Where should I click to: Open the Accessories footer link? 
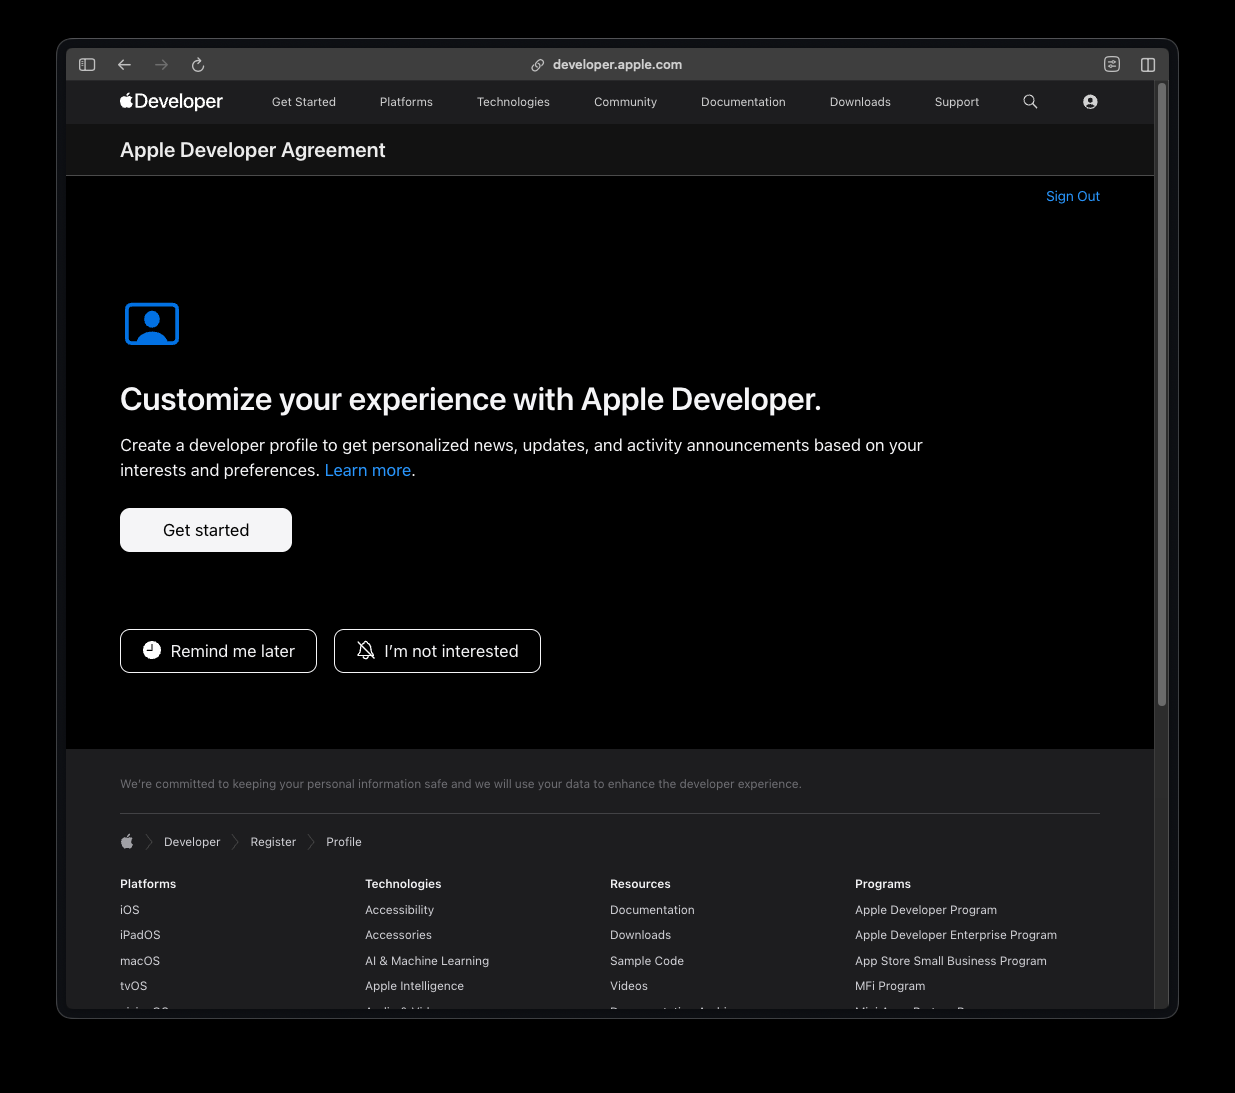click(398, 935)
